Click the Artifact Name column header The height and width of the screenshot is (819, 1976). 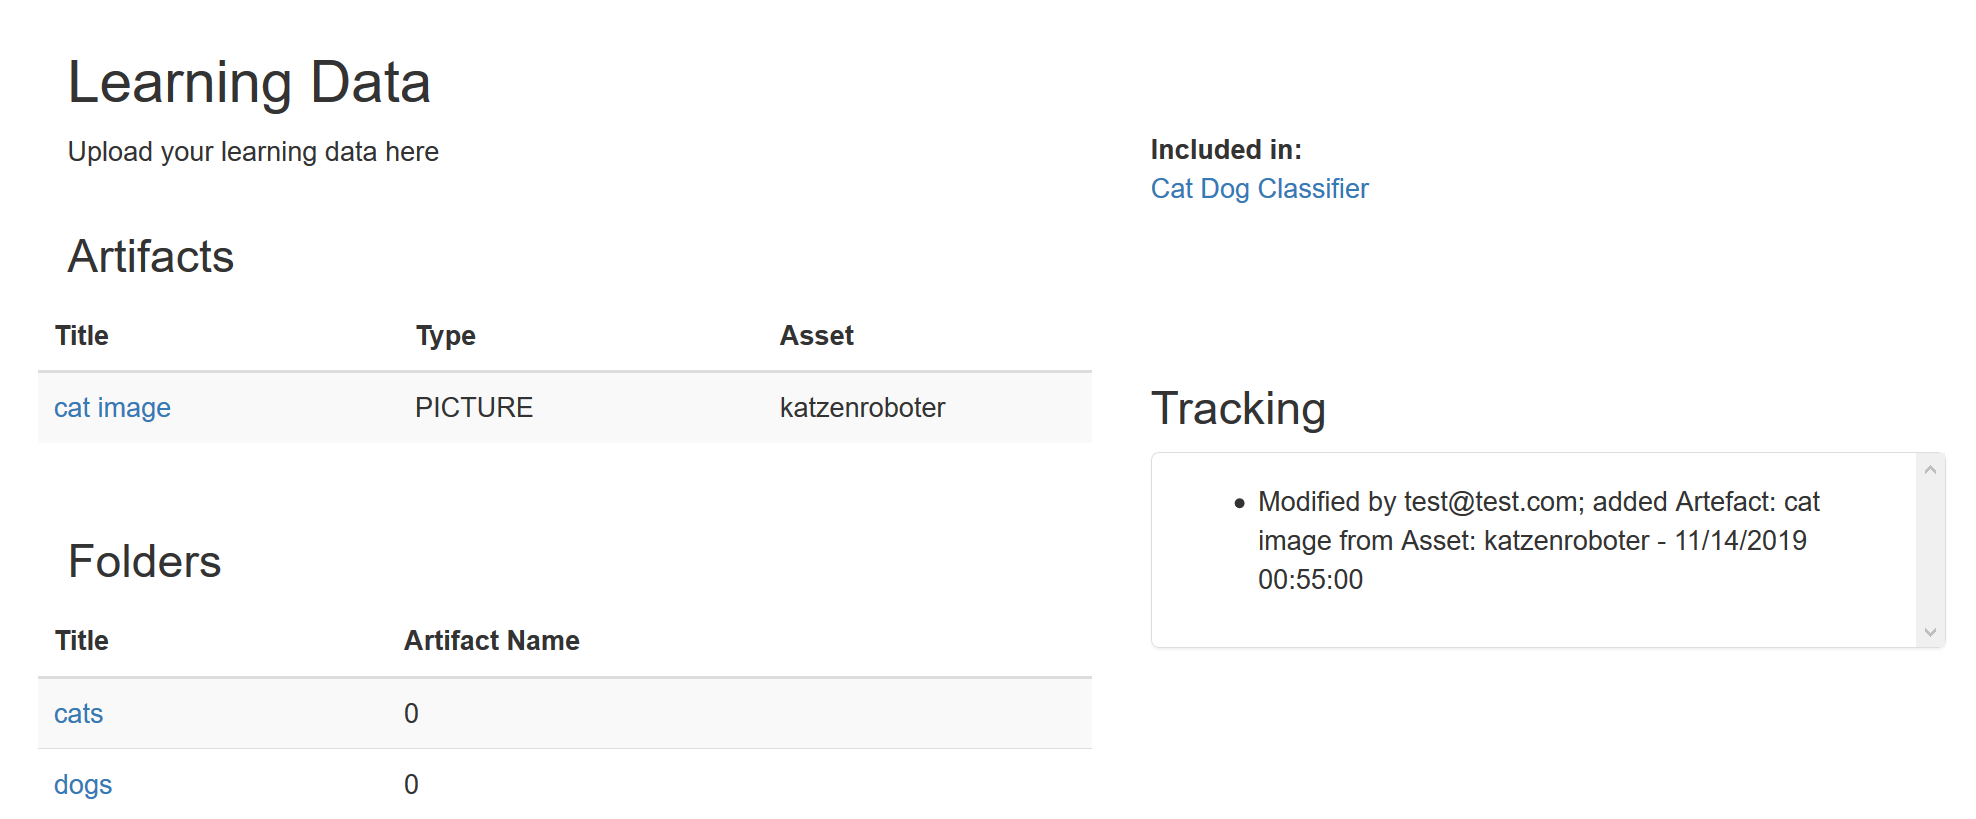pyautogui.click(x=491, y=641)
